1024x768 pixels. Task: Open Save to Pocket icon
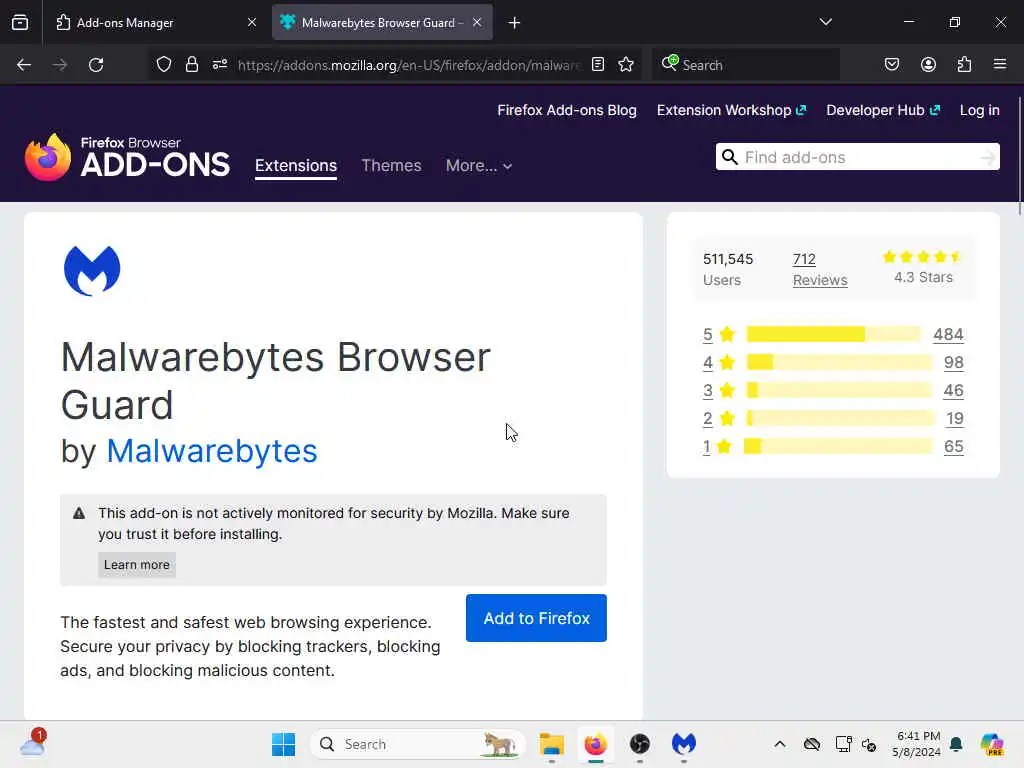891,64
